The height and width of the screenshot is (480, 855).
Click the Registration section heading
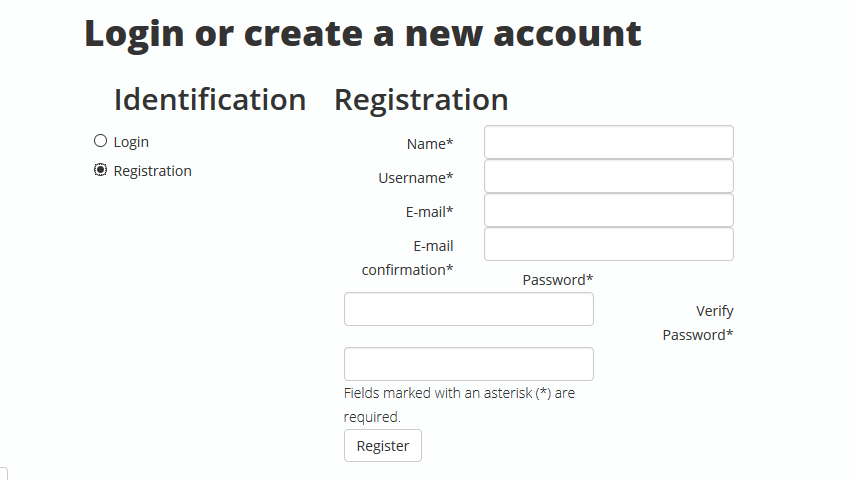[421, 100]
